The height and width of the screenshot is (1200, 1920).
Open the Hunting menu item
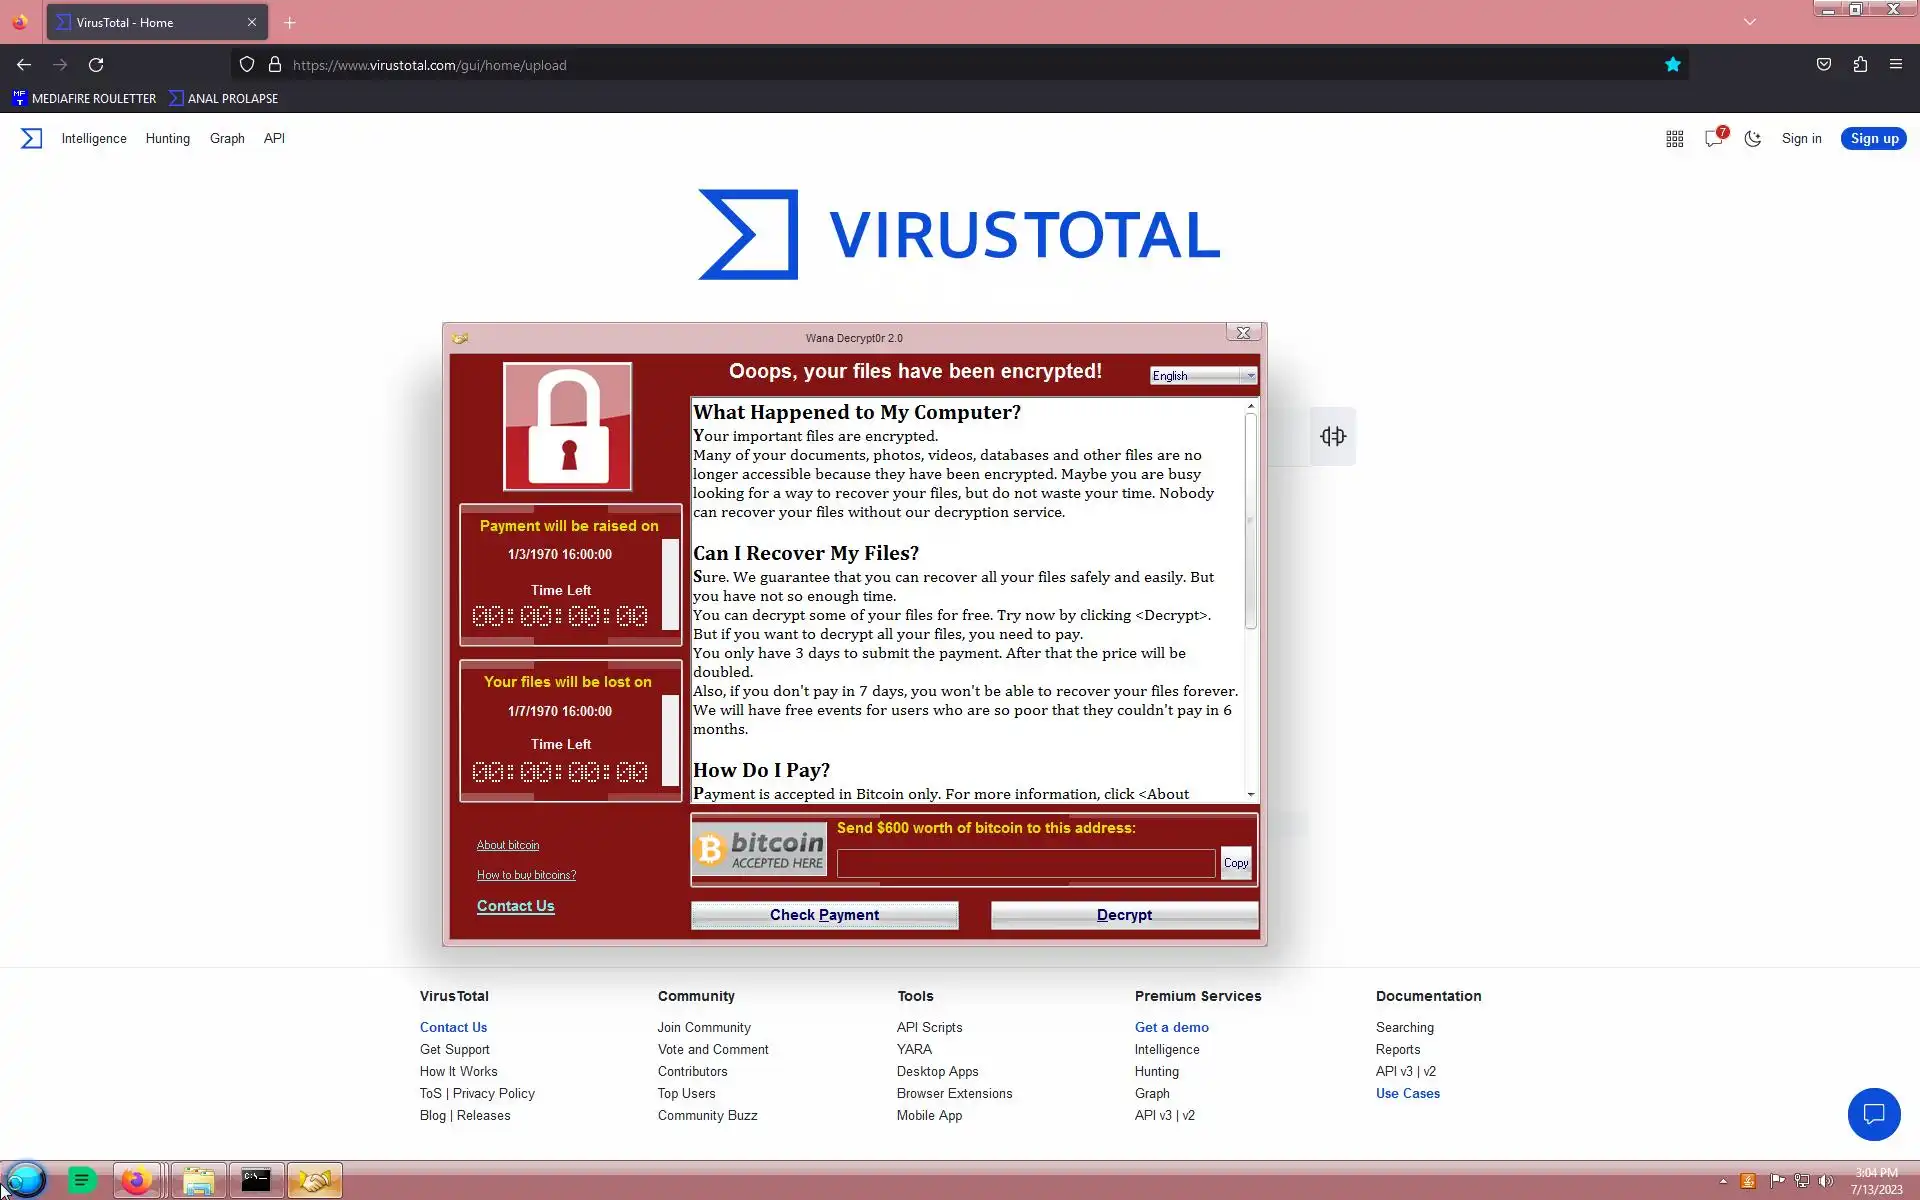click(167, 138)
